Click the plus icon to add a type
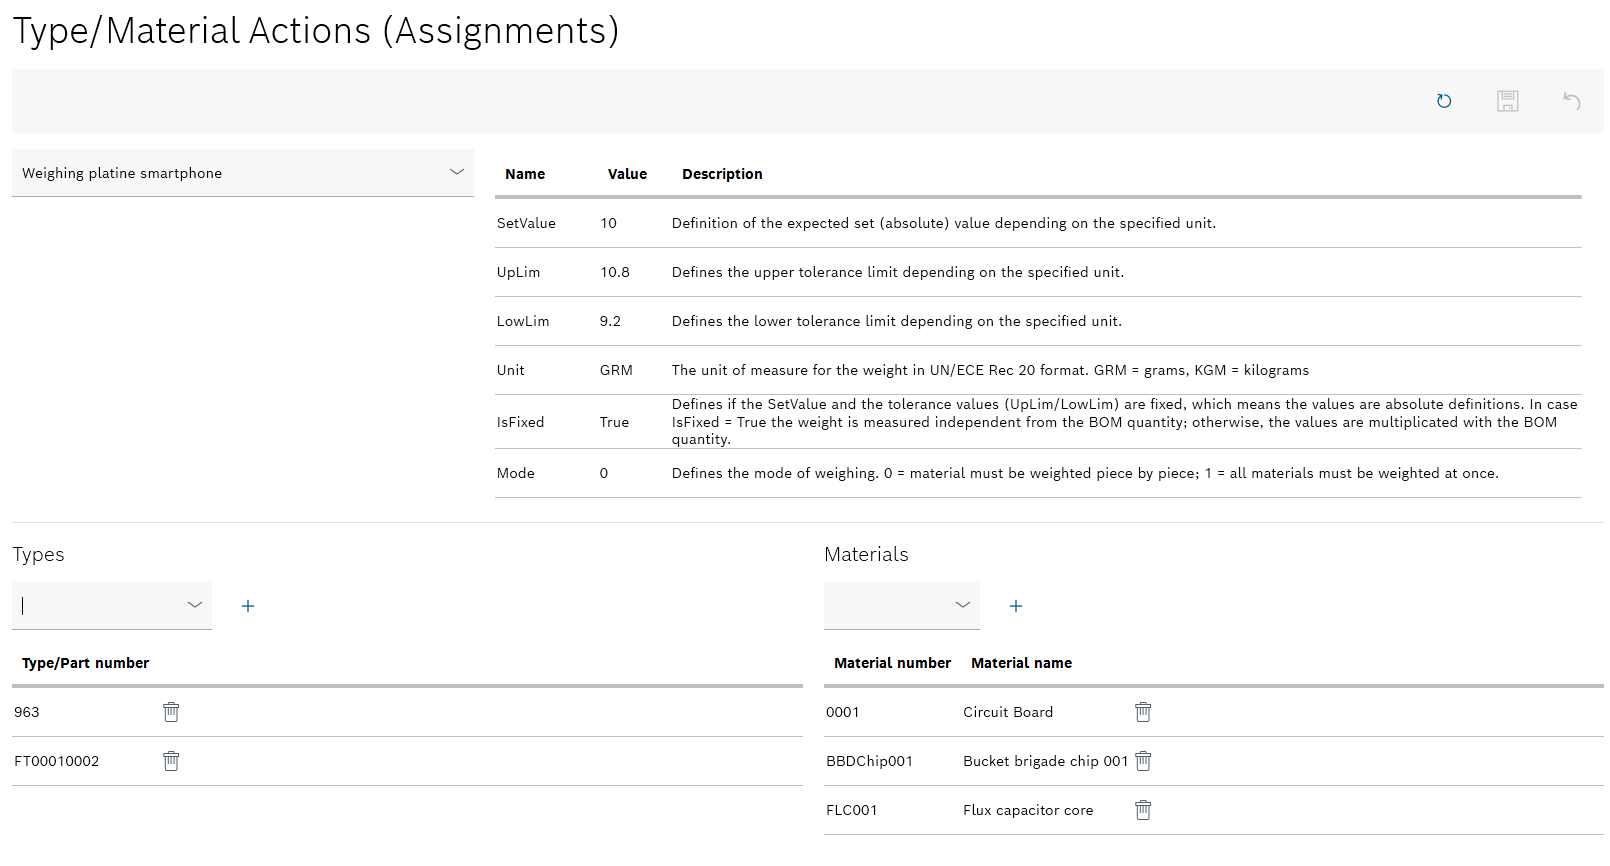This screenshot has width=1610, height=866. click(248, 606)
